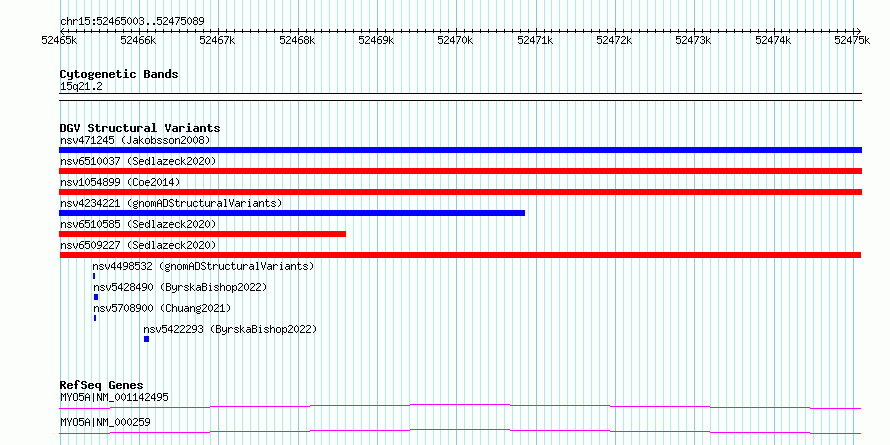Select the red nsv6509227 variant bar
890x445 pixels.
(460, 255)
